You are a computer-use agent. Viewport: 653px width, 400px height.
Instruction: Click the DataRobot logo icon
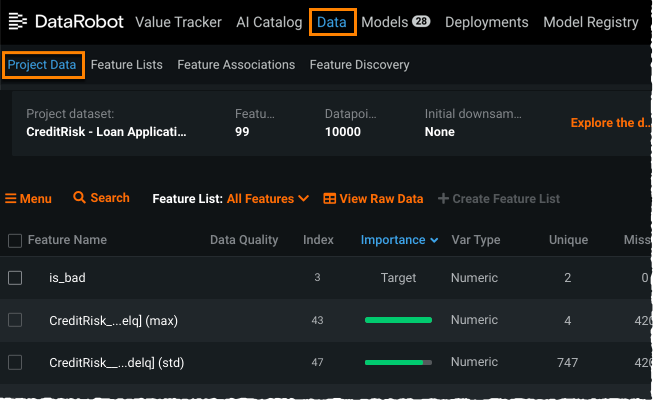(x=18, y=22)
